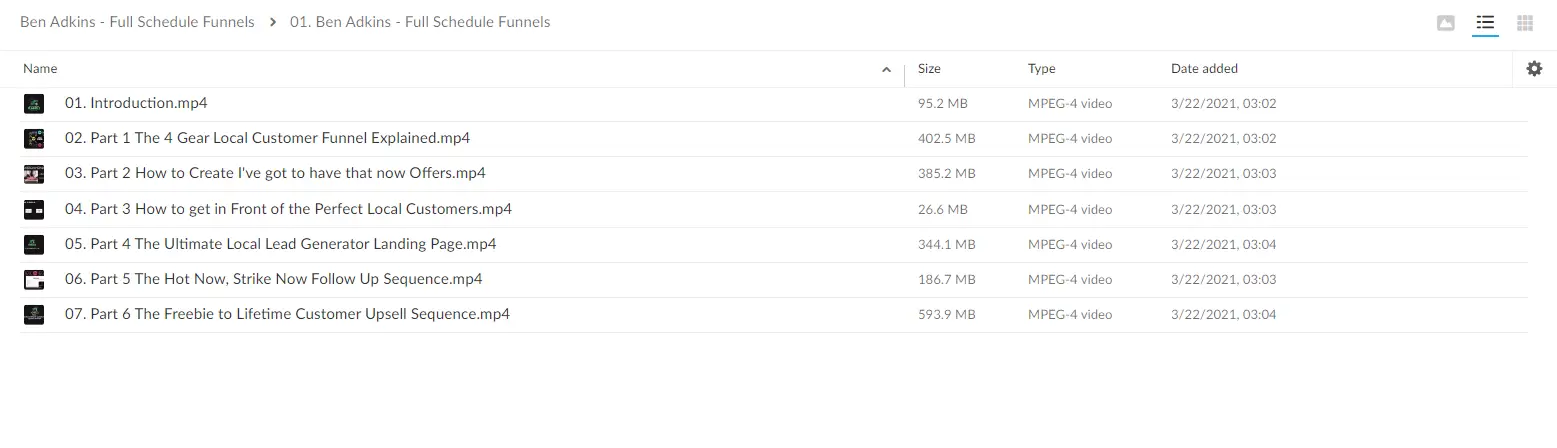Viewport: 1557px width, 448px height.
Task: Click thumbnail of 06. Part 5 video
Action: pos(34,280)
